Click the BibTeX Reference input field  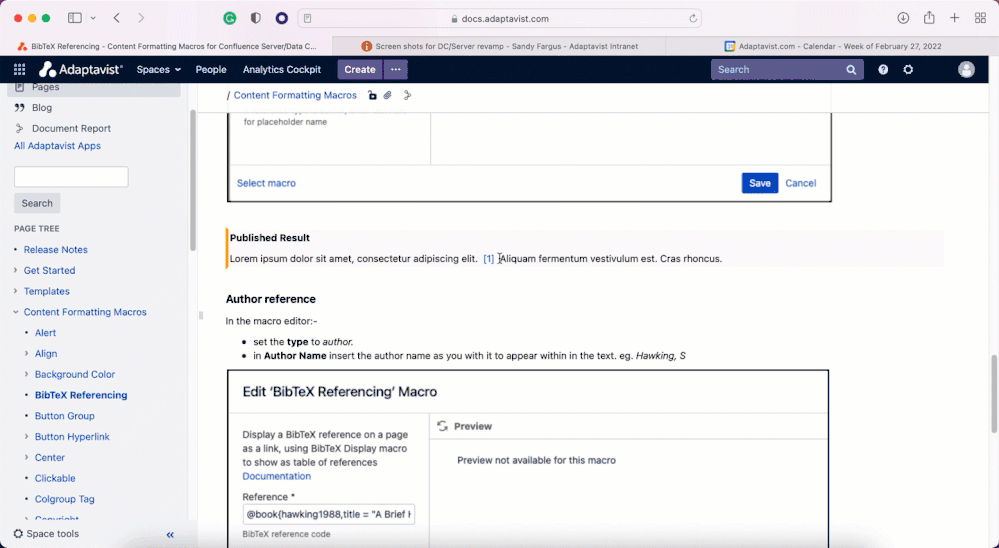[329, 514]
